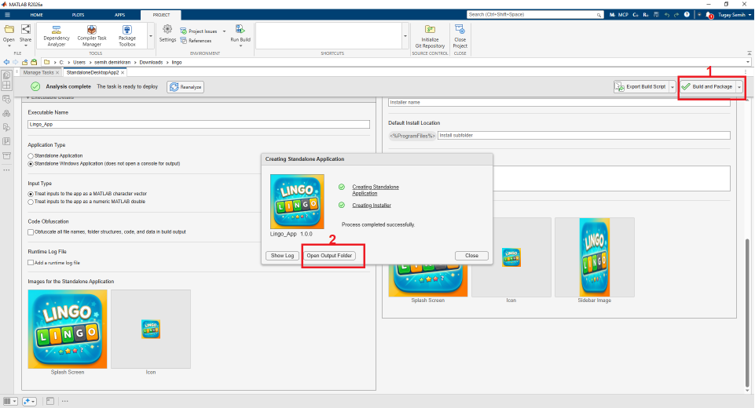Open the Creating Standalone Application link
This screenshot has width=755, height=408.
pos(376,190)
